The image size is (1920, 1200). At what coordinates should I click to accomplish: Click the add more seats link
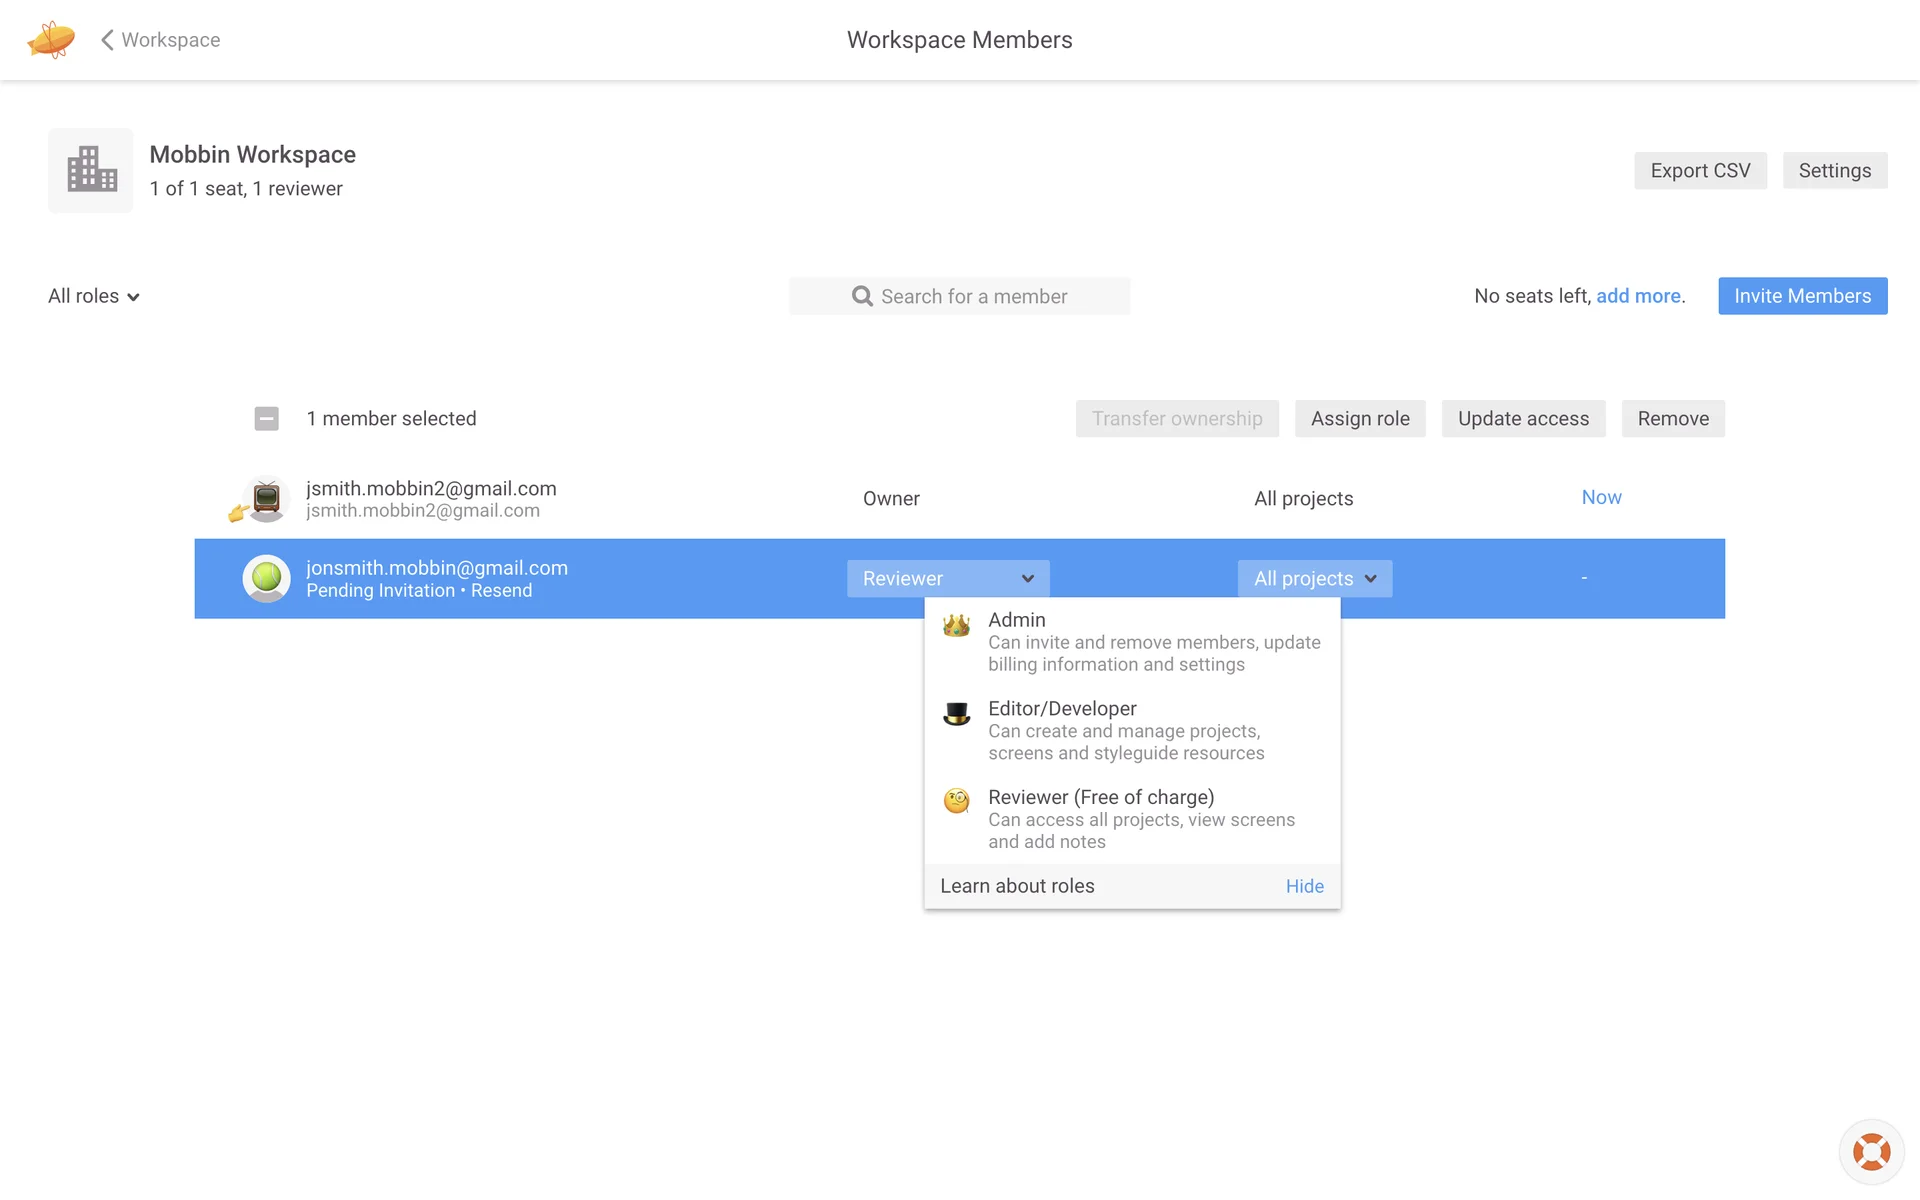click(1637, 296)
